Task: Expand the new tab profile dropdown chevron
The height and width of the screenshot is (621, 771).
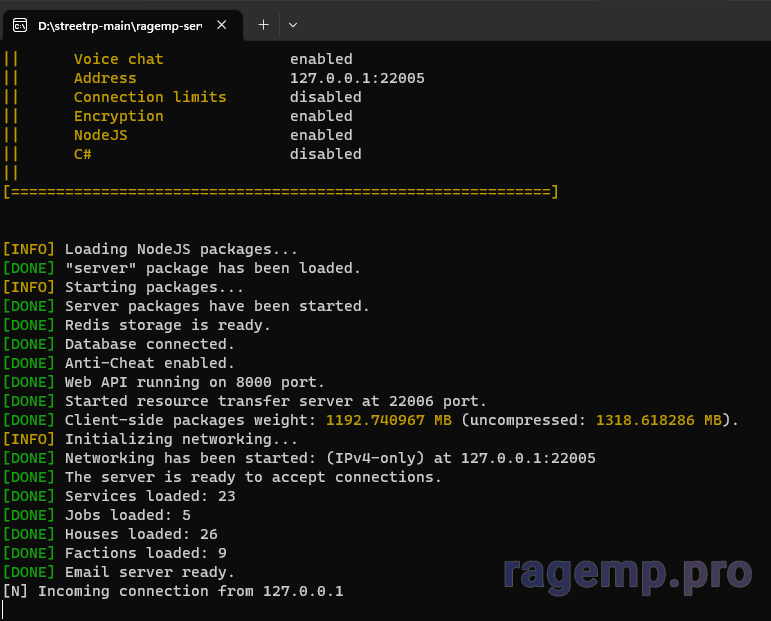Action: [293, 25]
